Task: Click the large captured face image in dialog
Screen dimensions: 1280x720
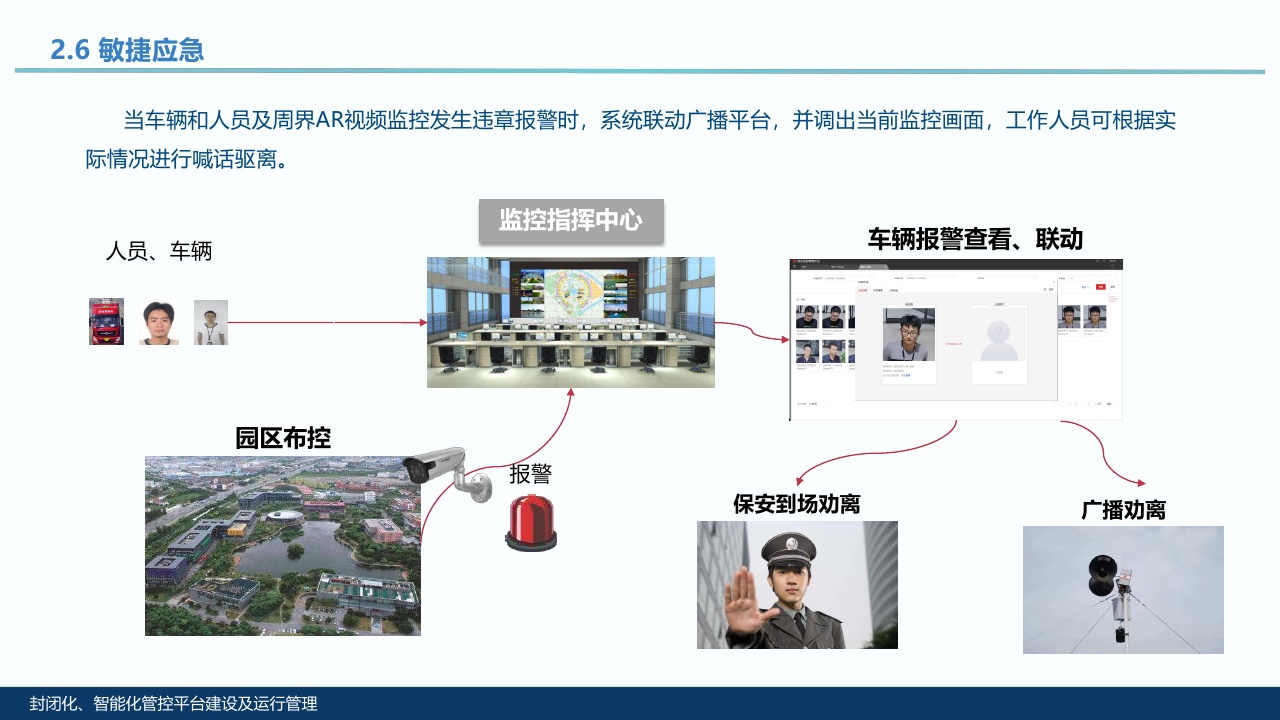Action: point(909,336)
